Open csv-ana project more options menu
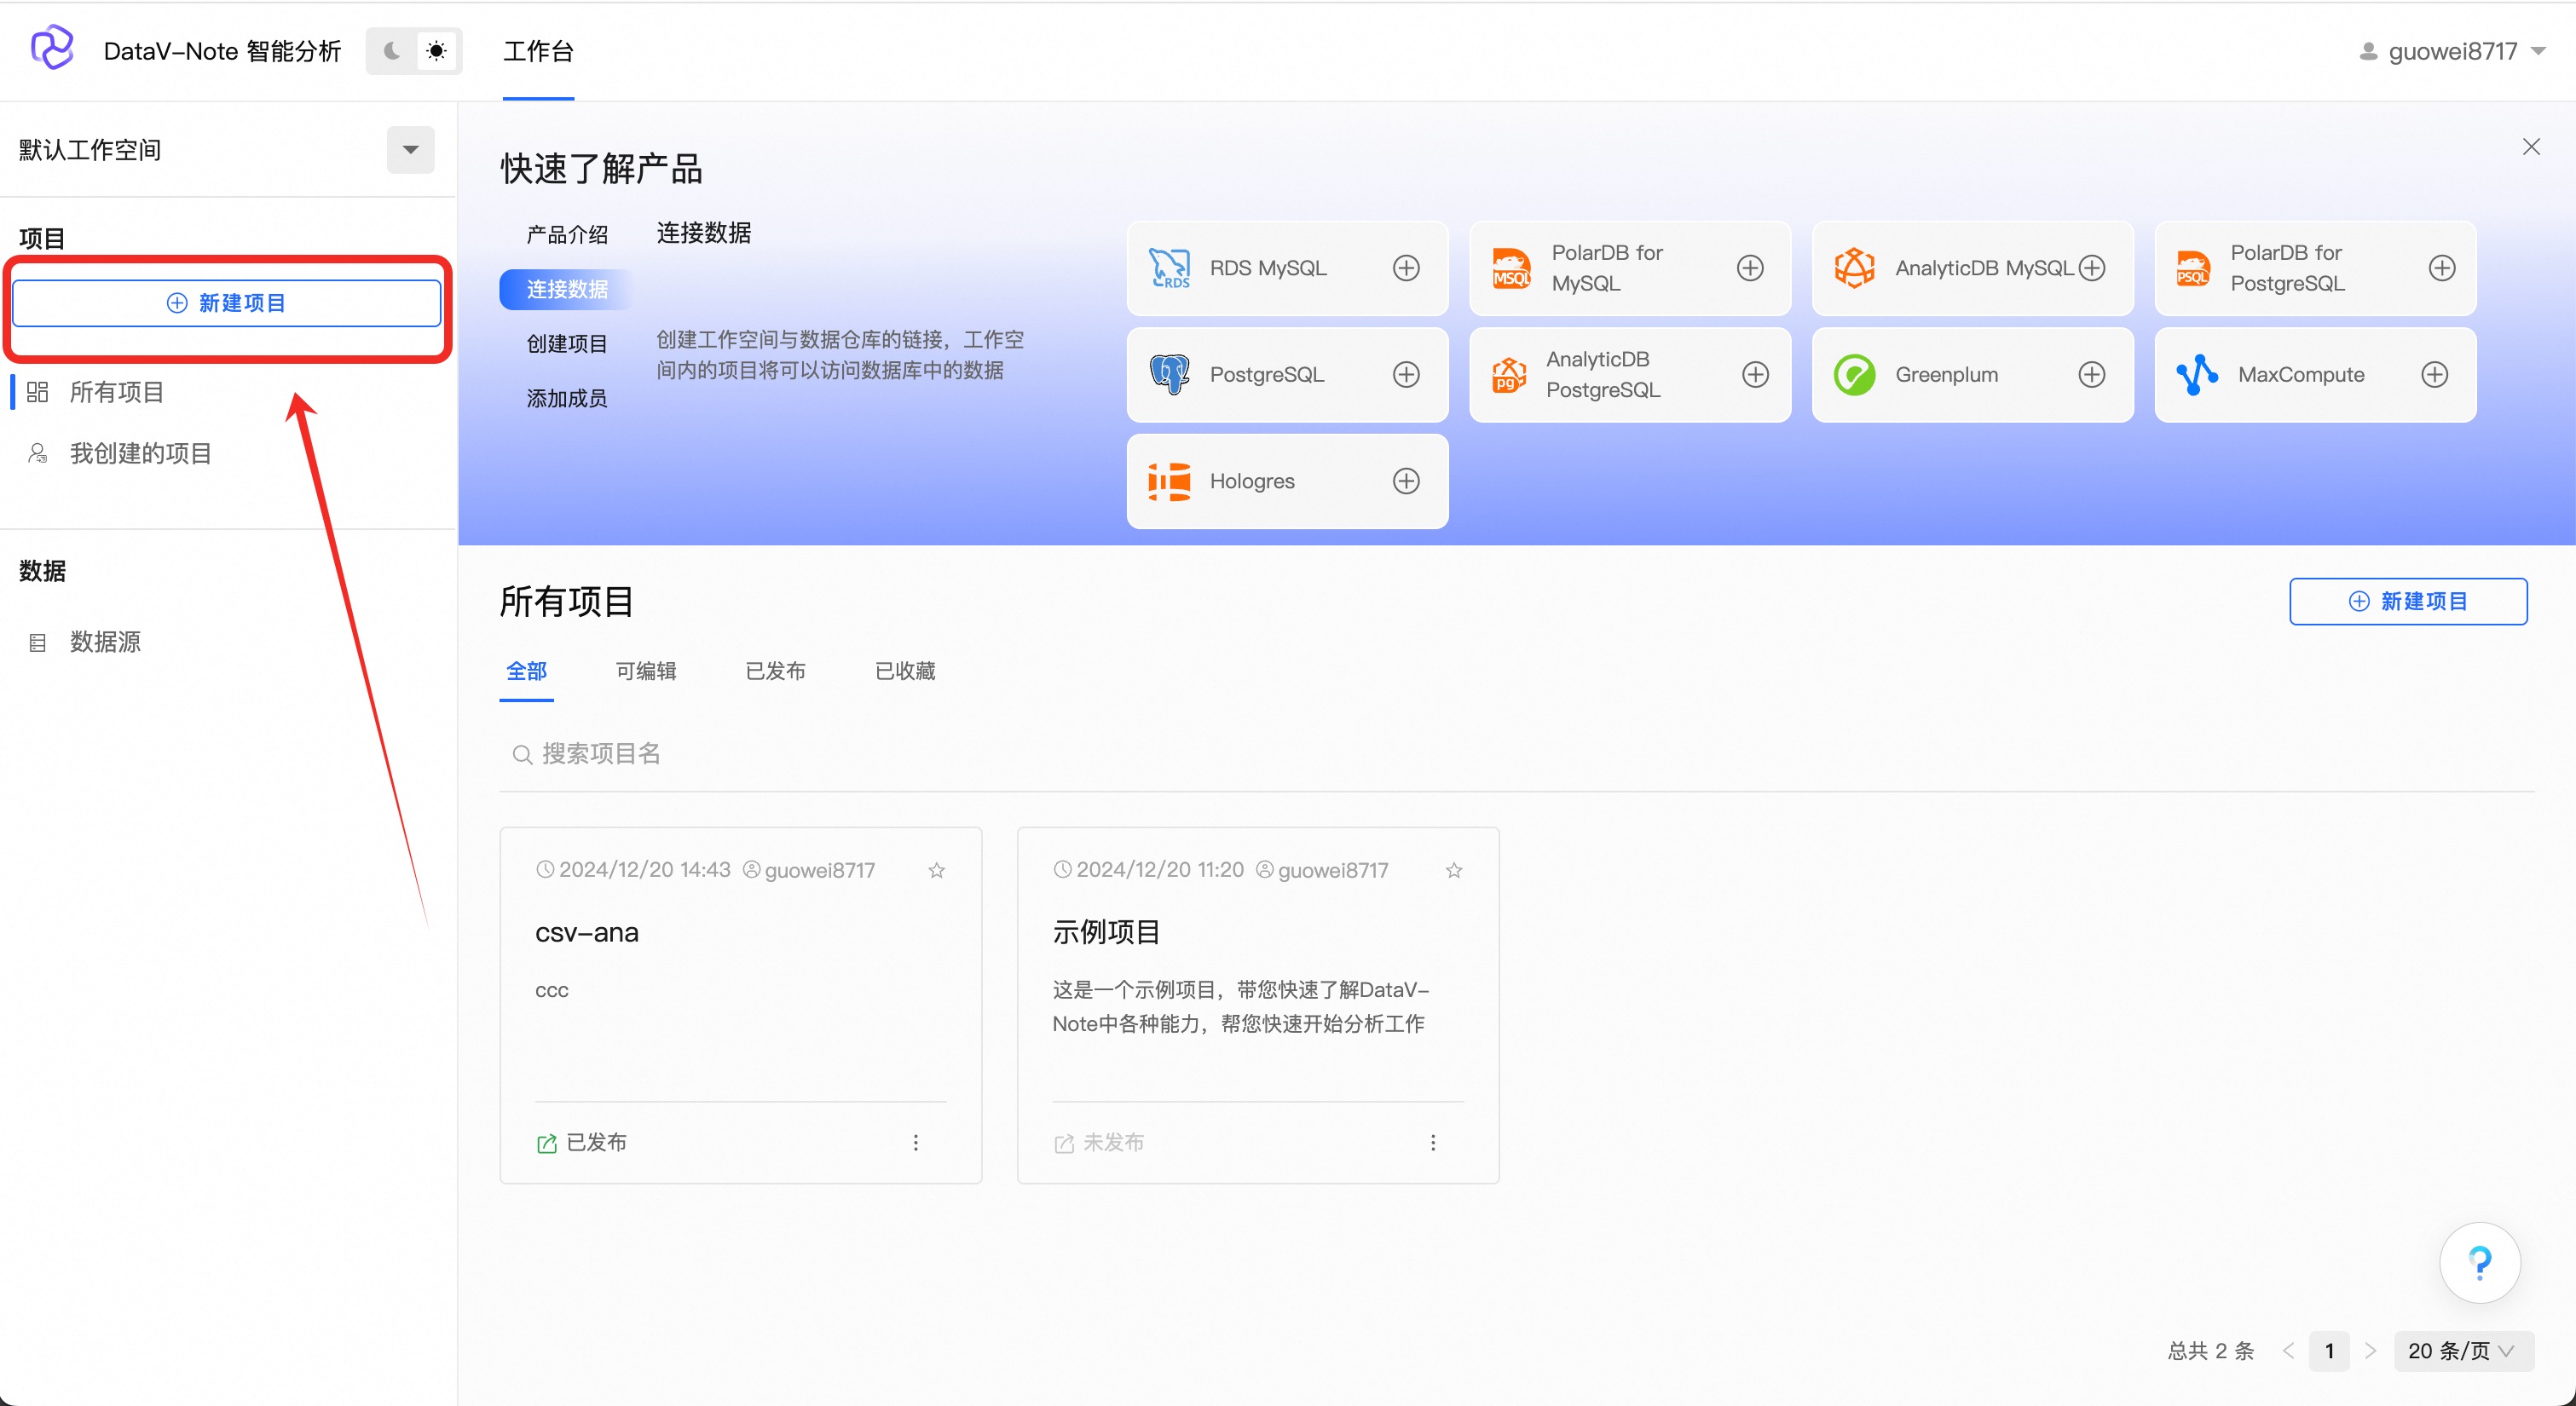Viewport: 2576px width, 1406px height. pyautogui.click(x=915, y=1143)
